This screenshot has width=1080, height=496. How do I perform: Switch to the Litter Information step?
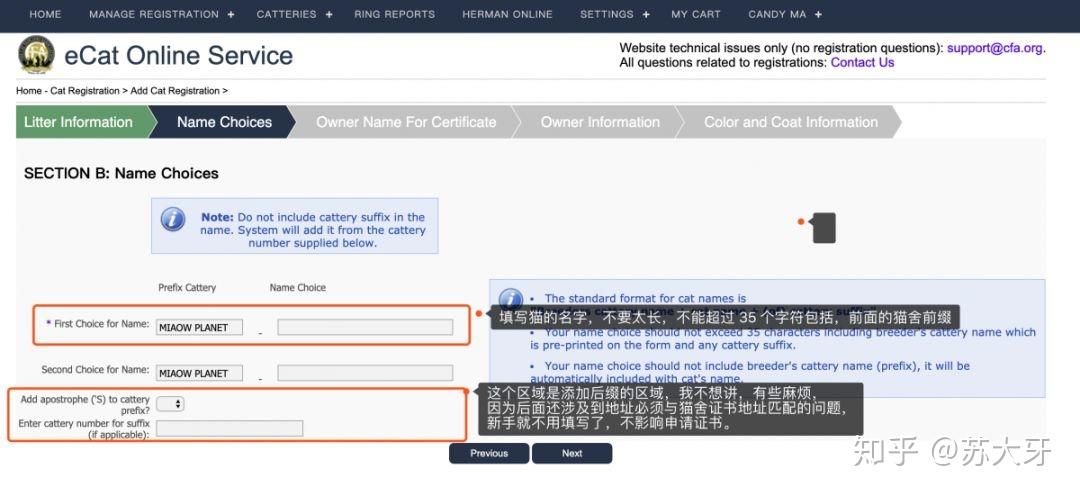tap(81, 122)
